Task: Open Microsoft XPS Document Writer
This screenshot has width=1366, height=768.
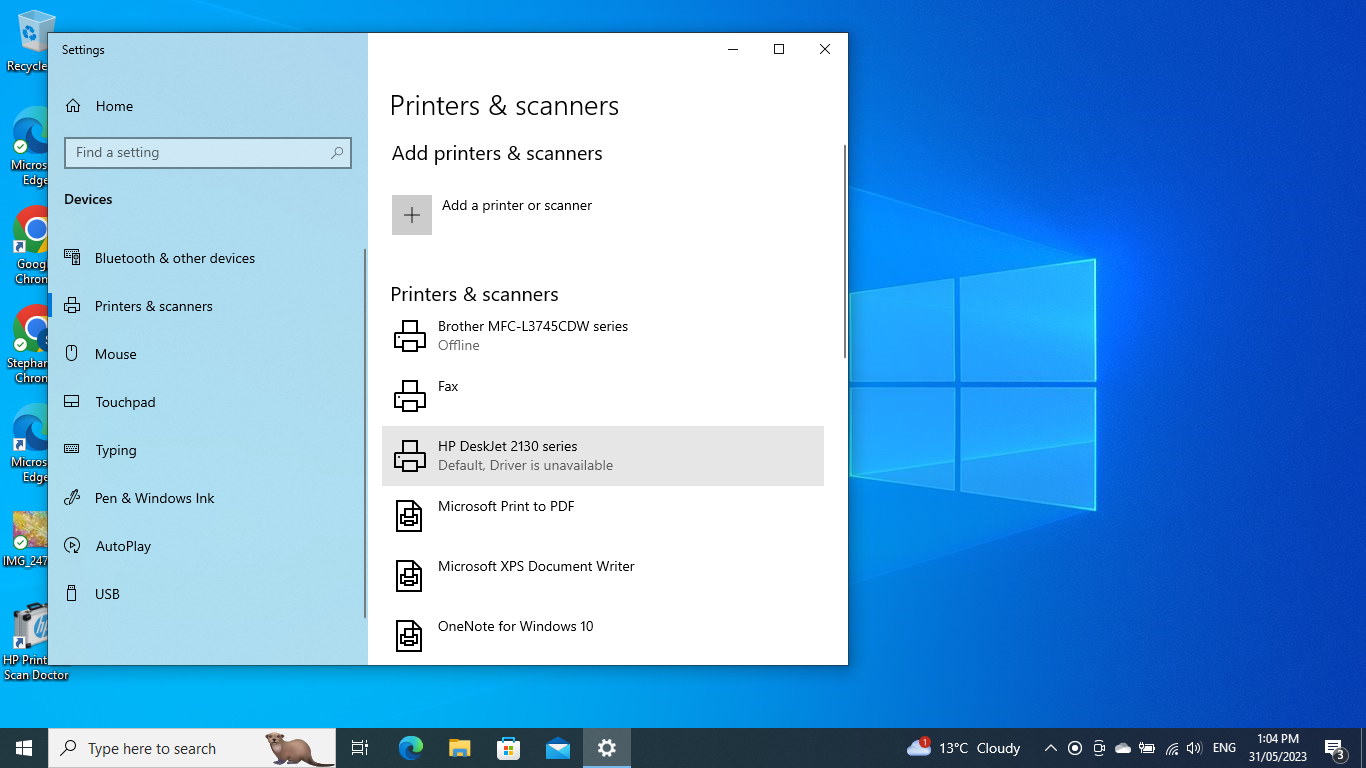Action: click(x=536, y=566)
